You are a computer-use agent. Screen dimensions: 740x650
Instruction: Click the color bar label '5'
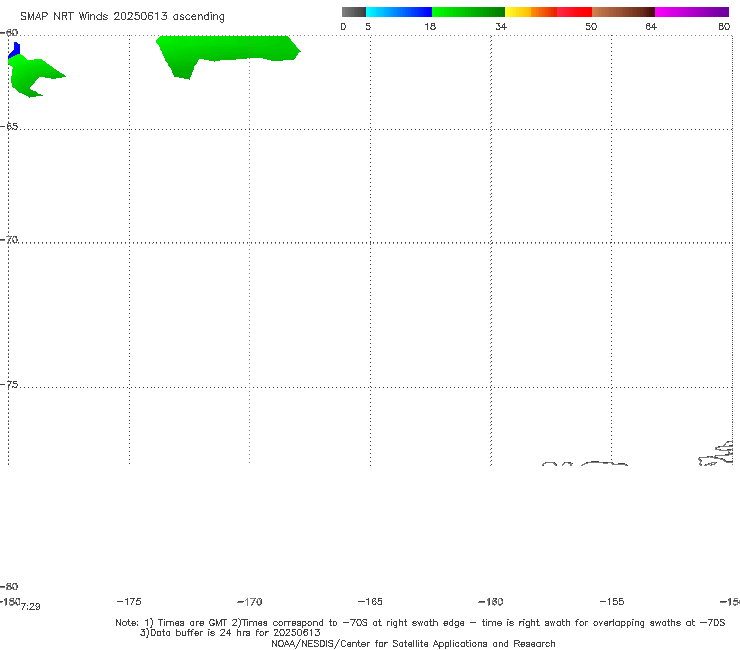[x=368, y=26]
